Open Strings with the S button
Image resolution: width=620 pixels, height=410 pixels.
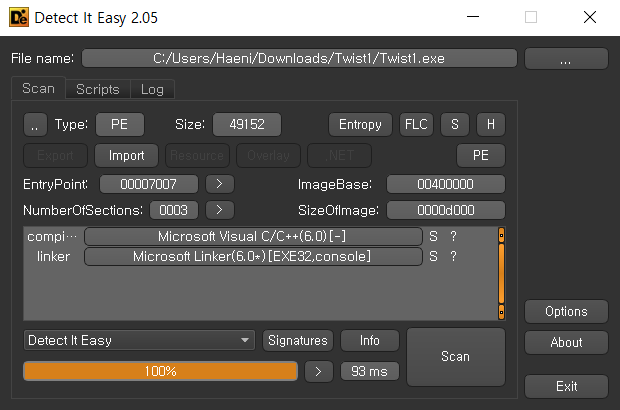point(455,125)
